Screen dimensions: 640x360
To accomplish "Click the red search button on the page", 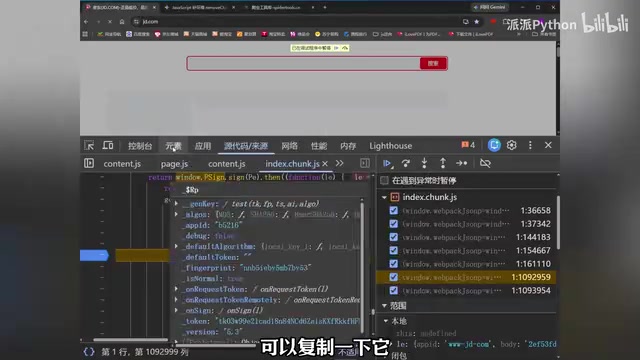I will [x=433, y=63].
